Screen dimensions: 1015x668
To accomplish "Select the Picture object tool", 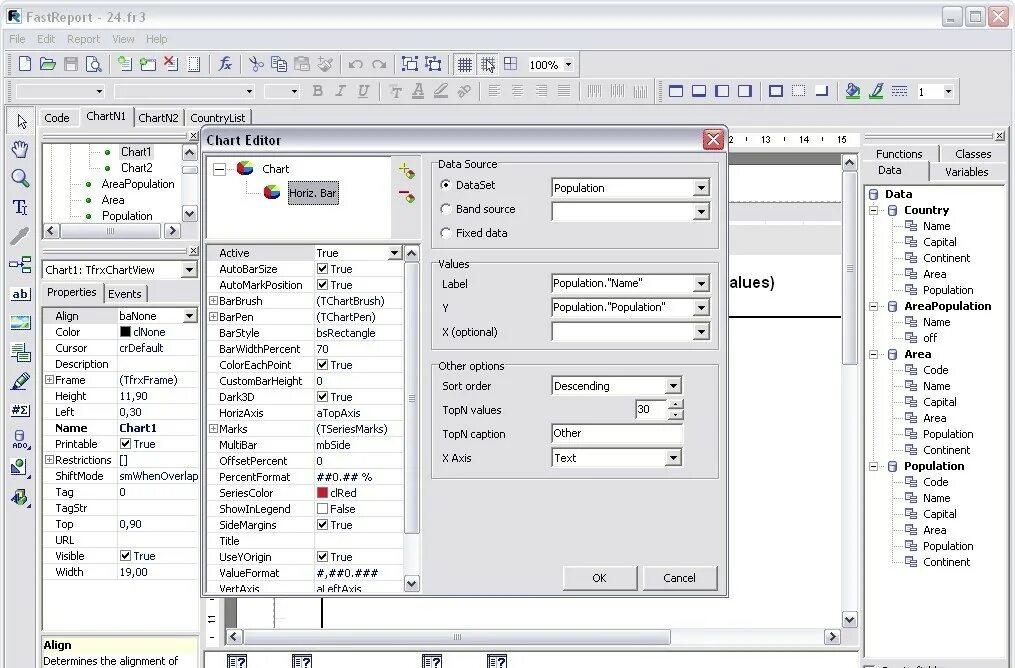I will (x=20, y=322).
